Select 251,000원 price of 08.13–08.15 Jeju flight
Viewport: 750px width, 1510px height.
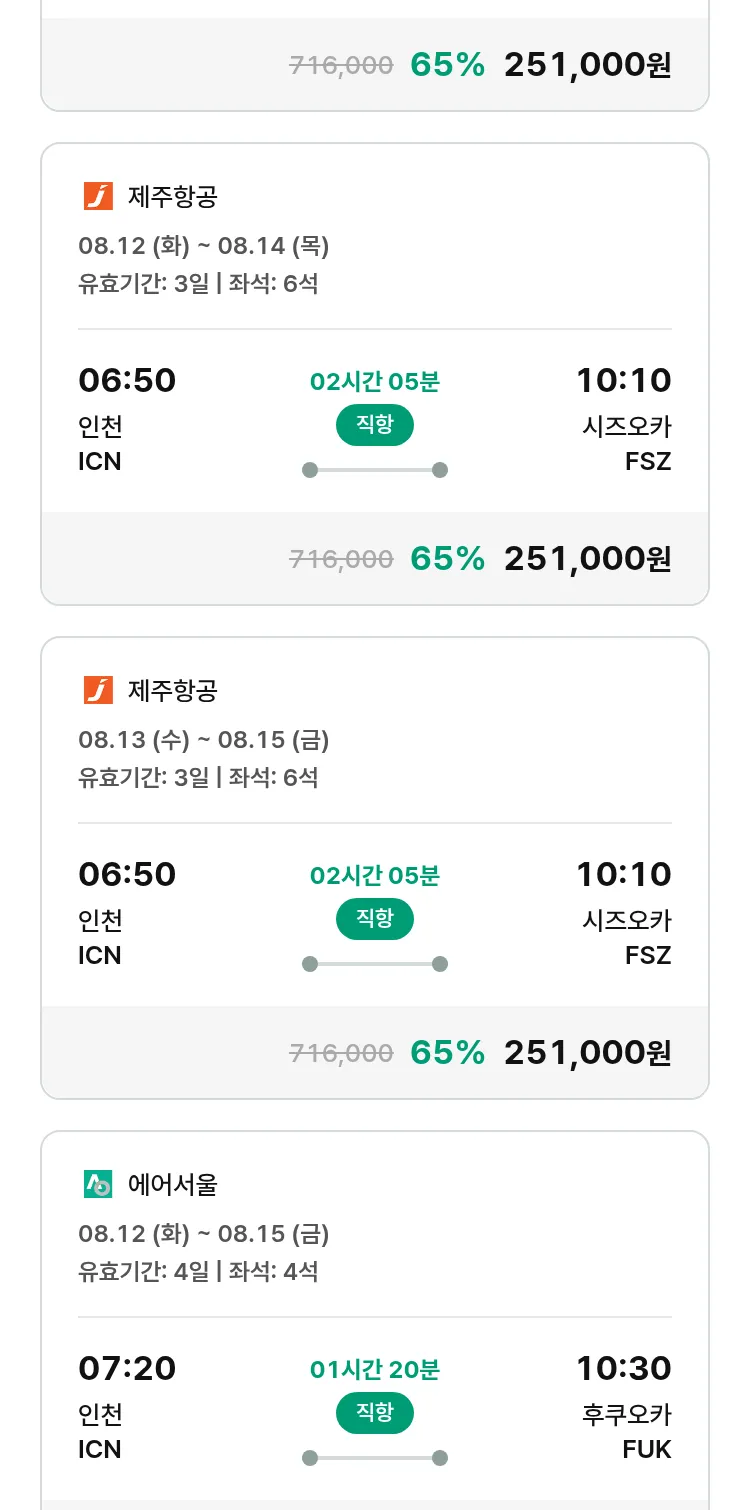pyautogui.click(x=587, y=1053)
